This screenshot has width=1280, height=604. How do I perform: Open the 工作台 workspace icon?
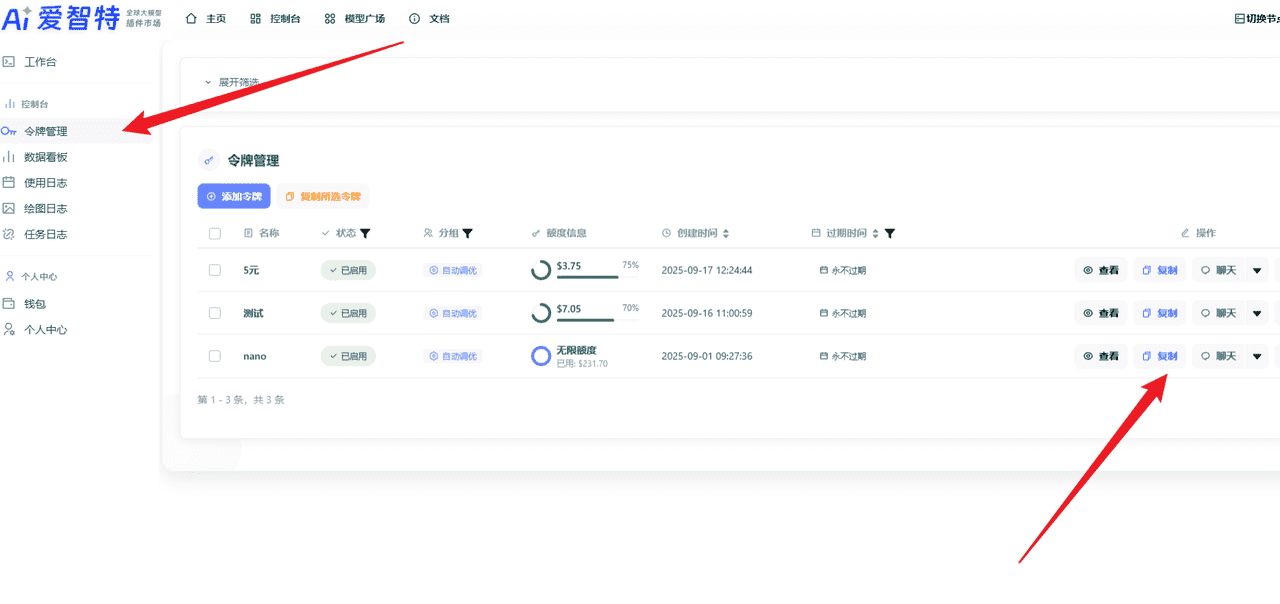point(10,61)
